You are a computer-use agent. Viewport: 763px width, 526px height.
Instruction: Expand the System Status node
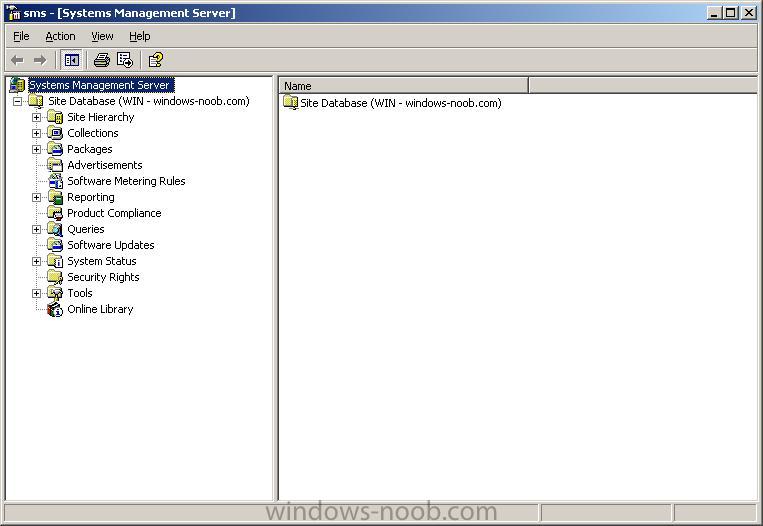(x=36, y=261)
